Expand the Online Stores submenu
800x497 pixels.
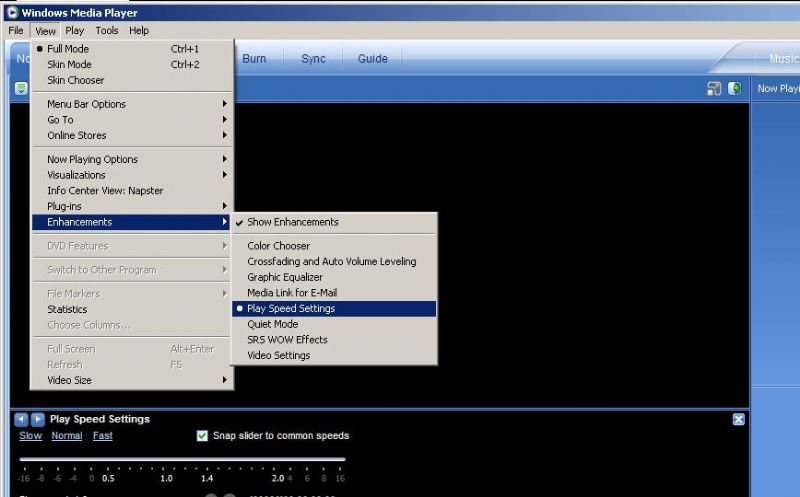[x=132, y=136]
